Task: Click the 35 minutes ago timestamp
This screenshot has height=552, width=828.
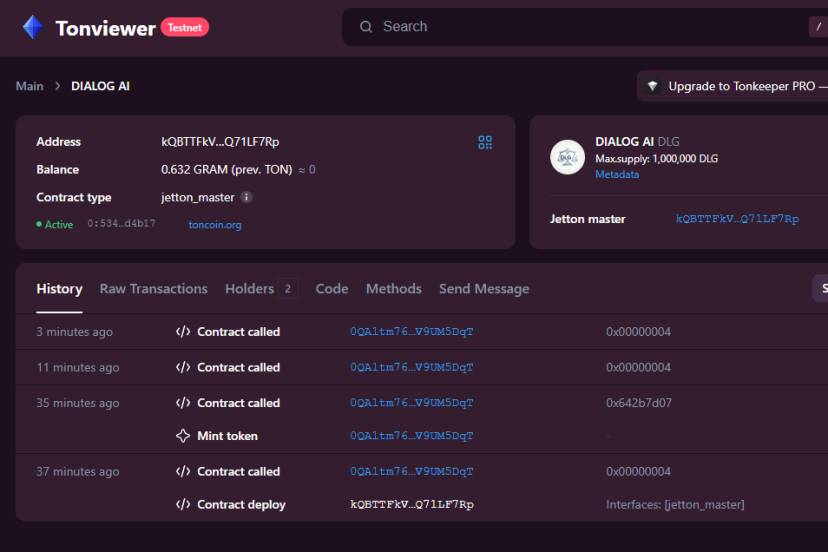Action: [x=78, y=403]
